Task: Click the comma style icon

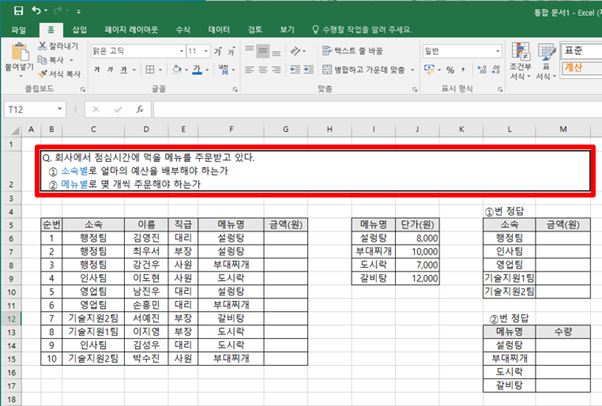Action: click(x=463, y=70)
